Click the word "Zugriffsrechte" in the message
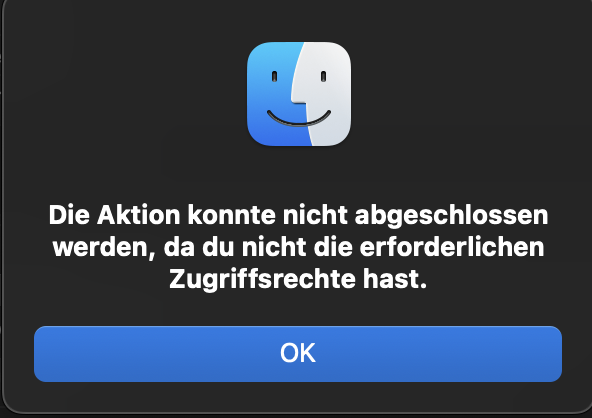The image size is (592, 418). tap(262, 279)
